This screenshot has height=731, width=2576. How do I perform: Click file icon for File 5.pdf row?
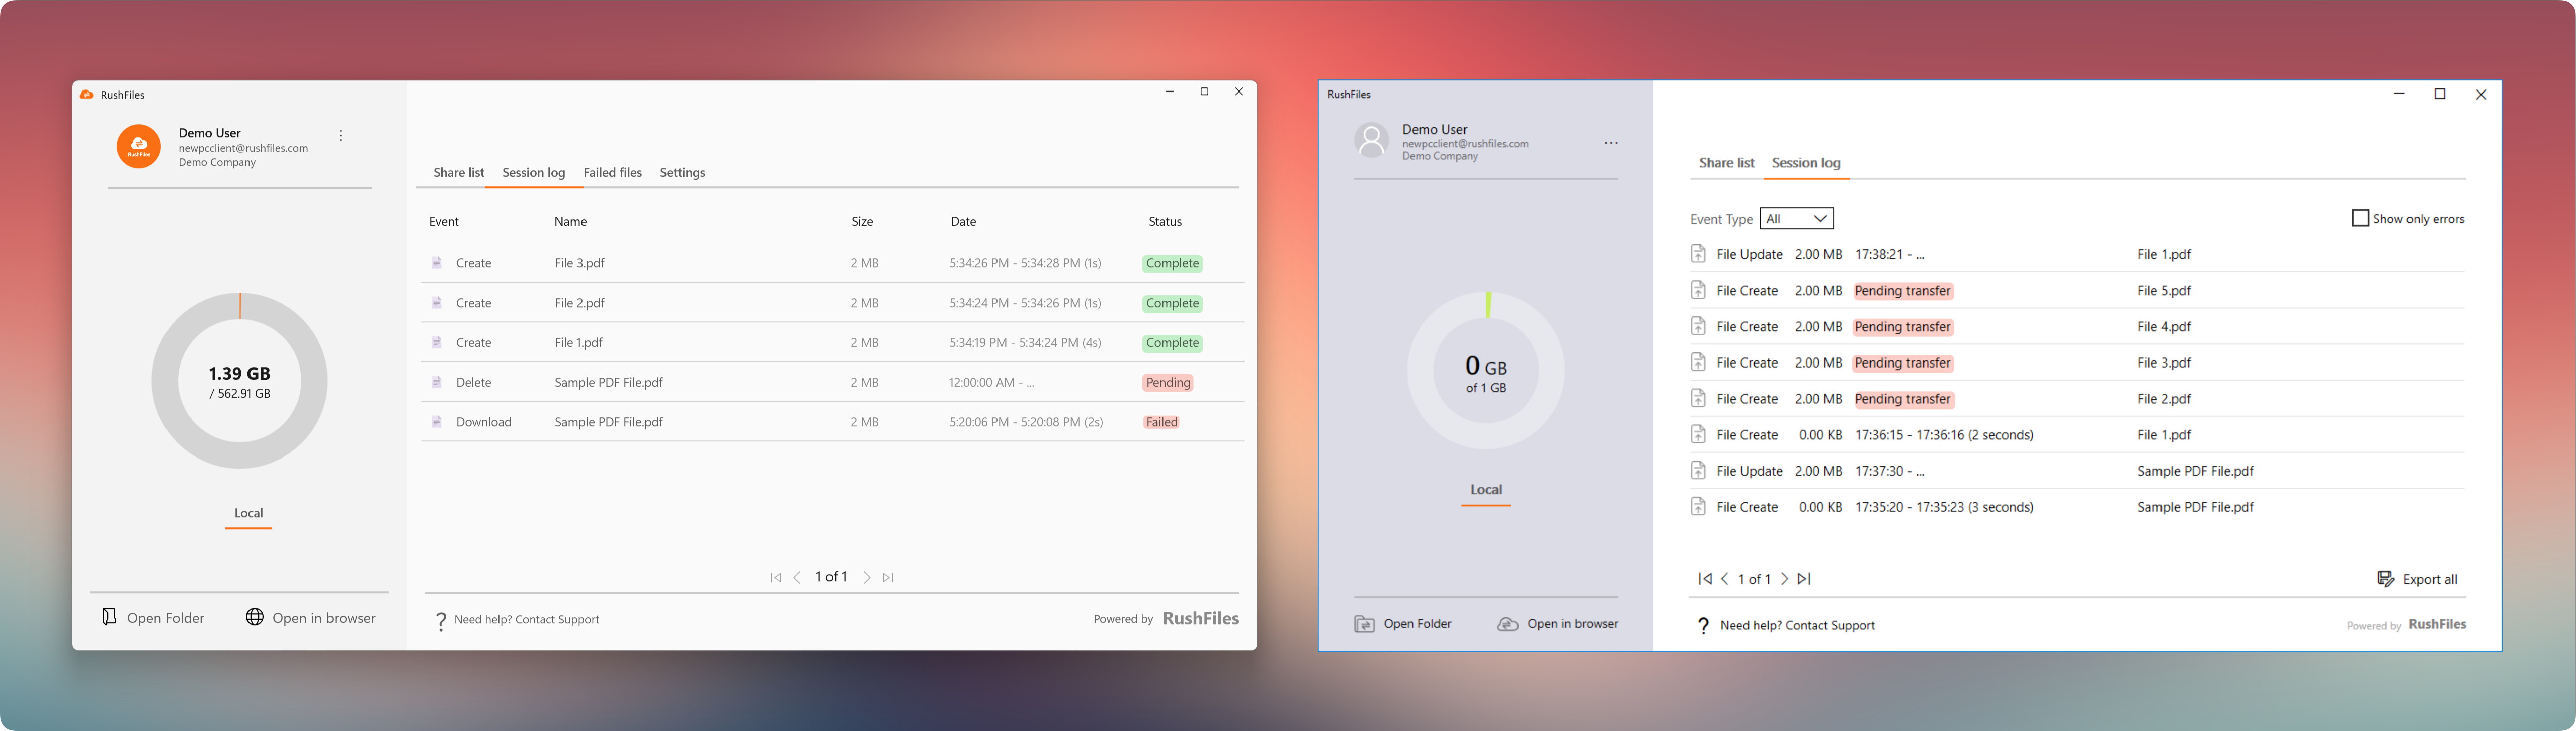[x=1698, y=291]
